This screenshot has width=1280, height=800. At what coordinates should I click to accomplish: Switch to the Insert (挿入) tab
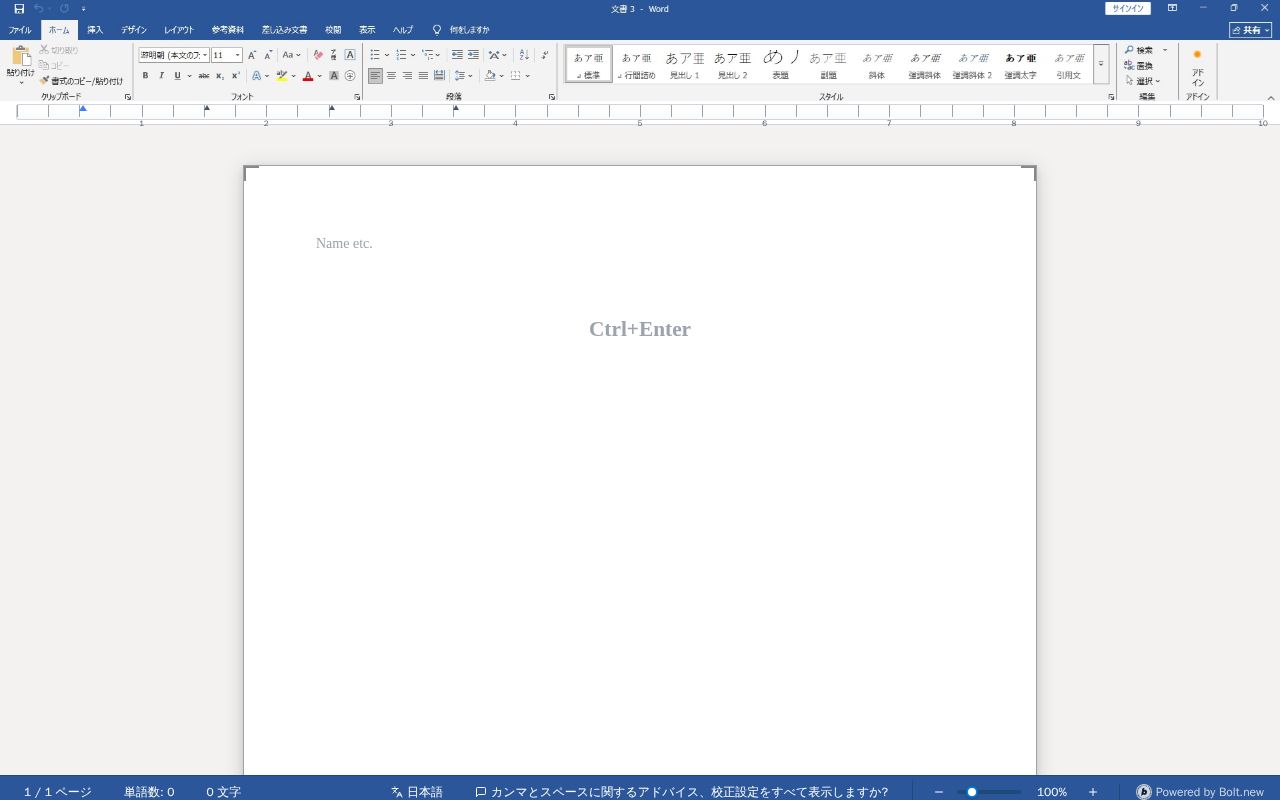tap(95, 30)
